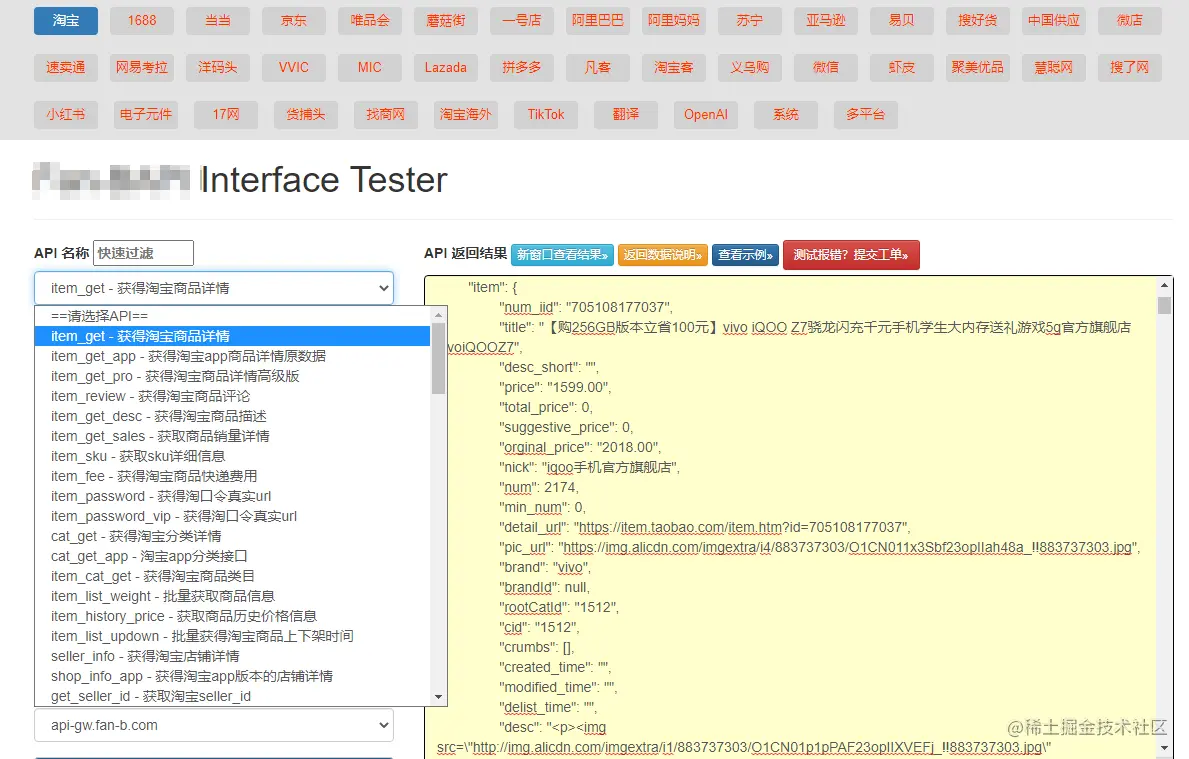This screenshot has height=759, width=1189.
Task: Select item_fee 快递费用 option
Action: (x=232, y=476)
